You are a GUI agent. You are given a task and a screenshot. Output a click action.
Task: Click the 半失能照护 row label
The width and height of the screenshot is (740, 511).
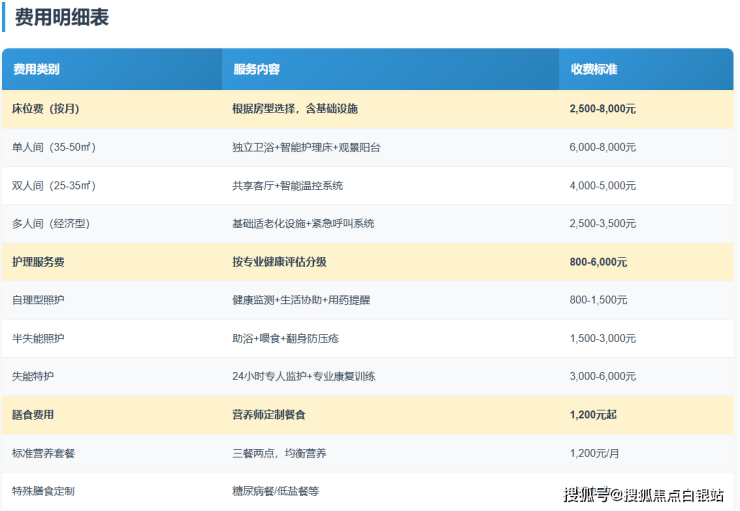(38, 338)
